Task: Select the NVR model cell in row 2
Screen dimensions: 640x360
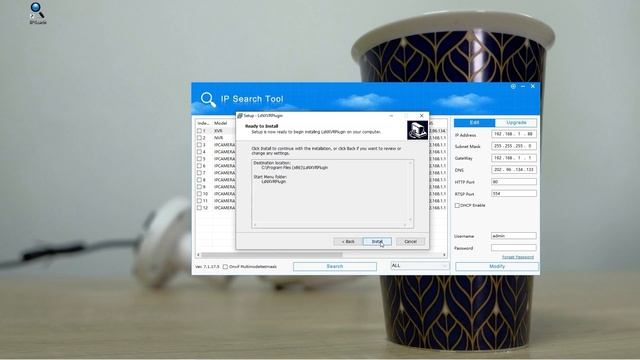Action: pyautogui.click(x=219, y=138)
